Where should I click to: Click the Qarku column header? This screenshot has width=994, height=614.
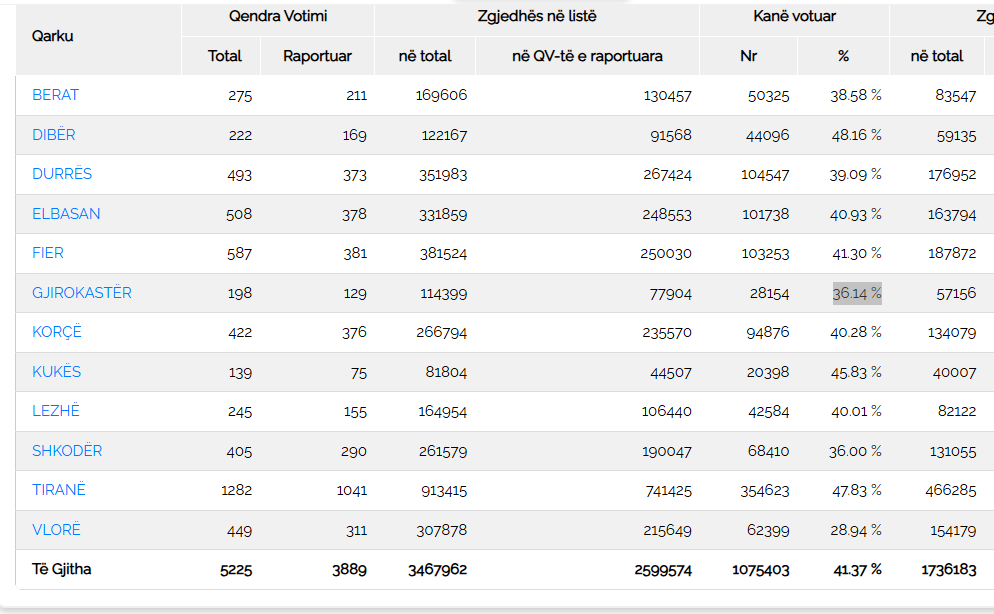pos(53,36)
